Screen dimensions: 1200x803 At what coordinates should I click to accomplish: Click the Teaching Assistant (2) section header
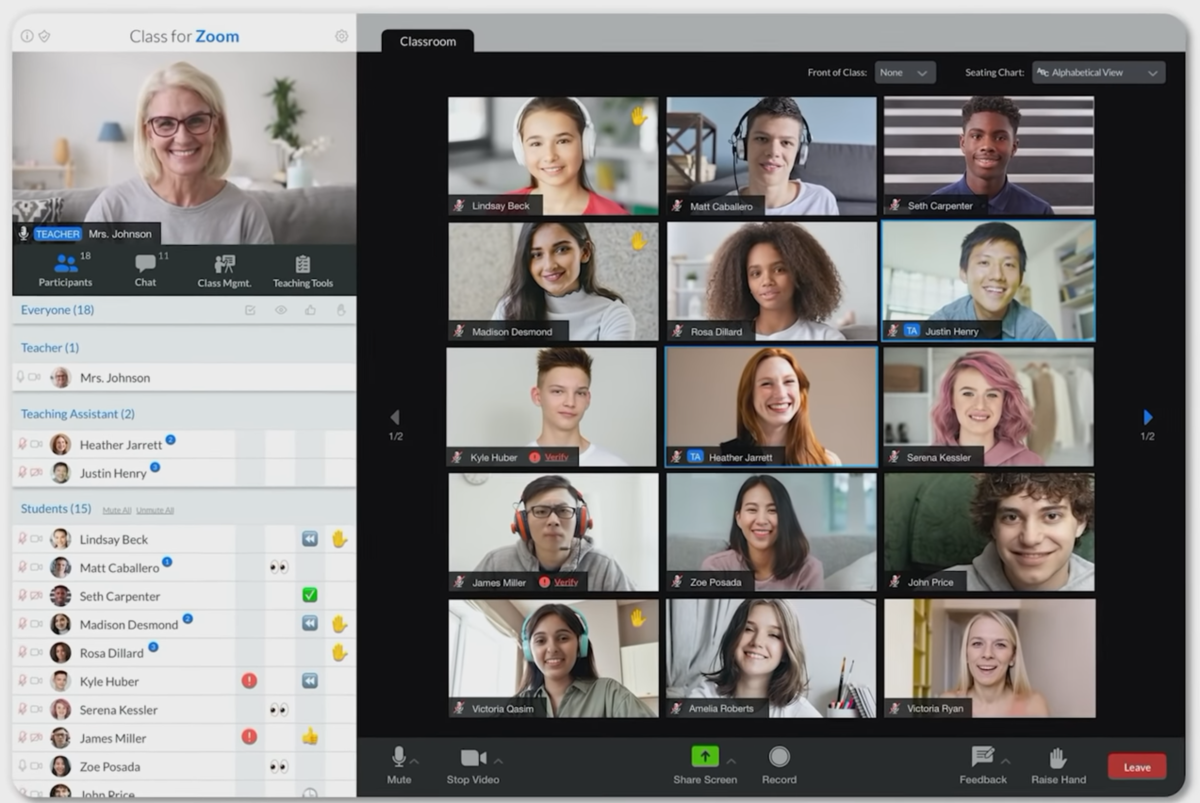point(78,414)
